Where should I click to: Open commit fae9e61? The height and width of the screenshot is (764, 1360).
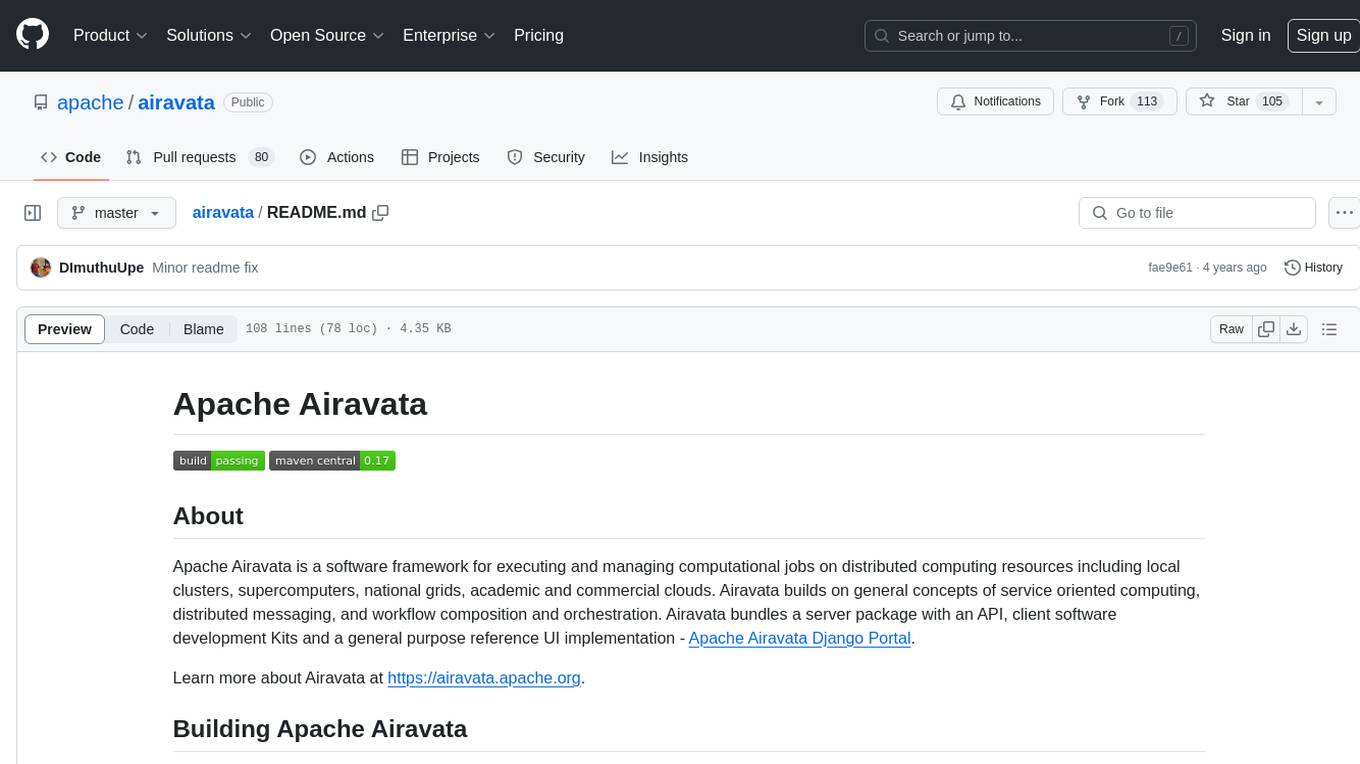[1170, 268]
